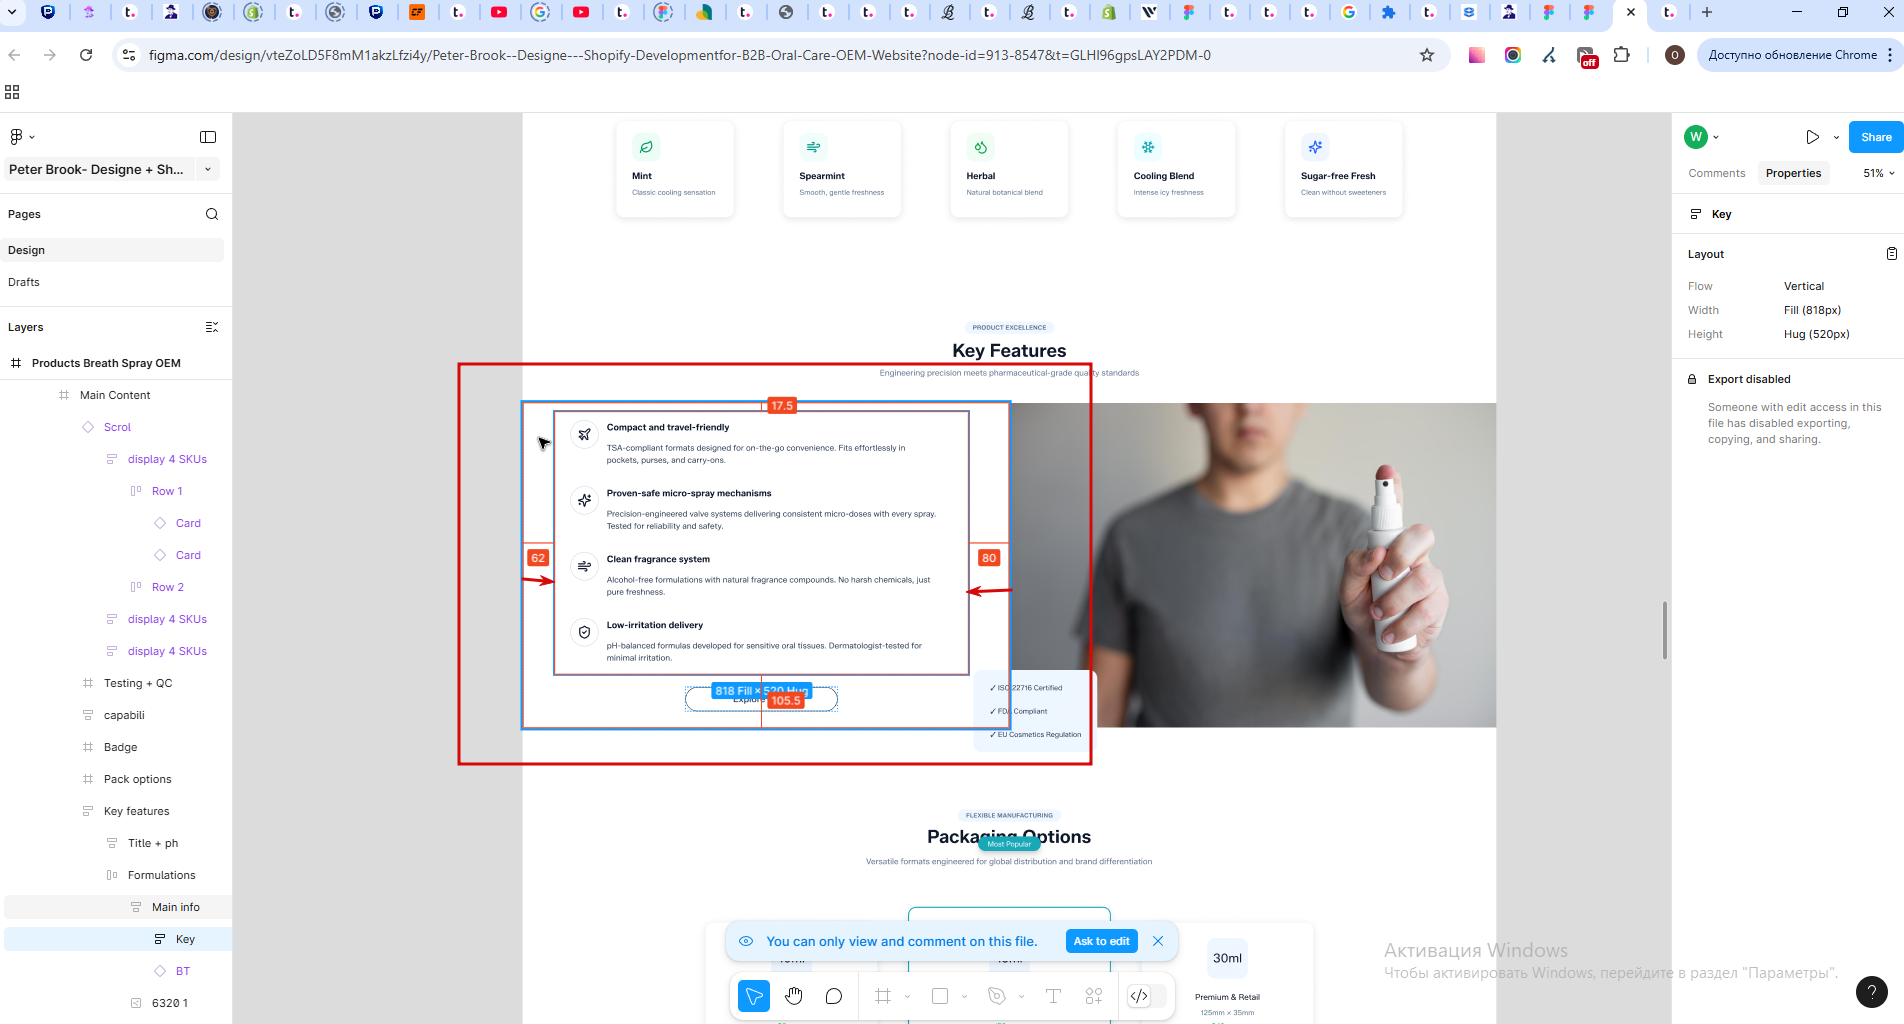Viewport: 1904px width, 1024px height.
Task: Click Ask to edit button
Action: pos(1101,941)
